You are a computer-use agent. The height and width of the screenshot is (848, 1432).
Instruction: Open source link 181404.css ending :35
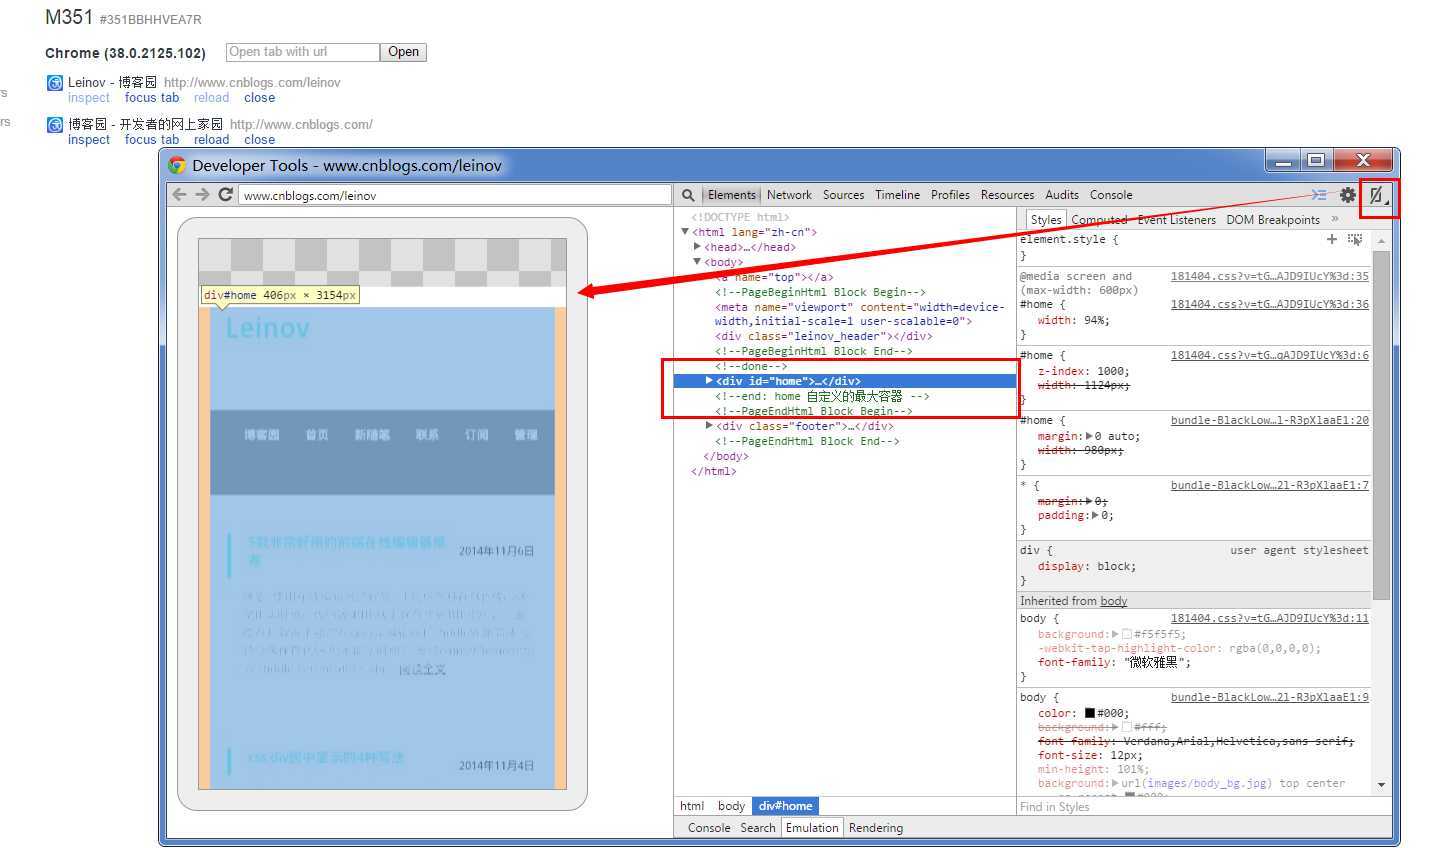(1270, 276)
